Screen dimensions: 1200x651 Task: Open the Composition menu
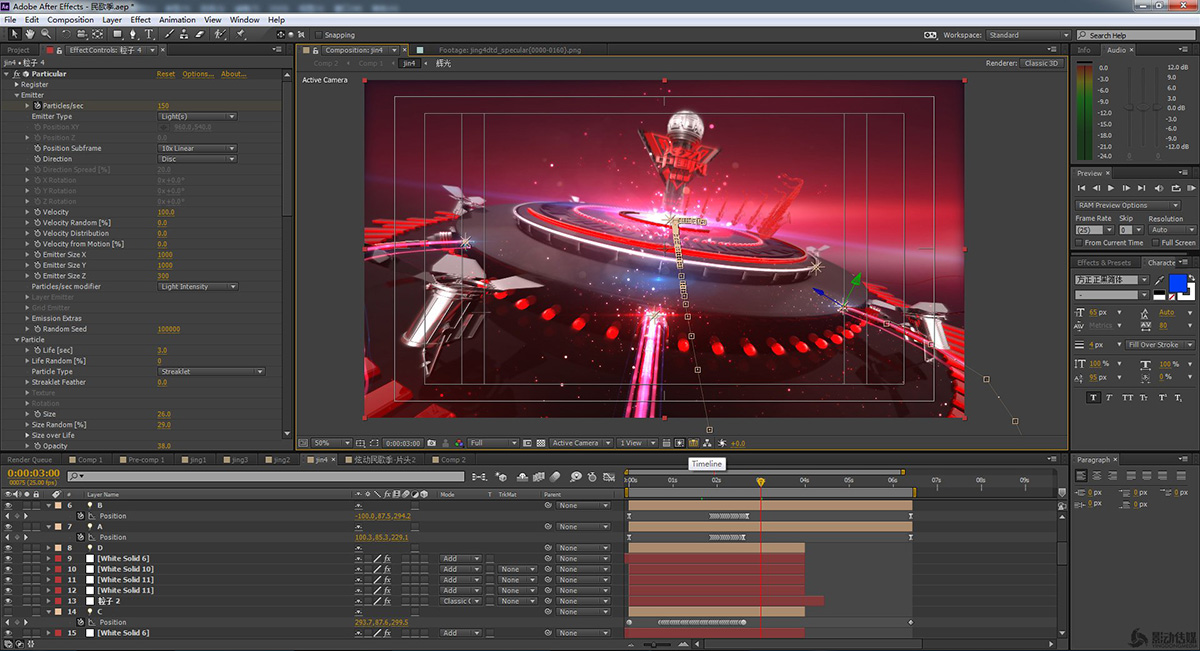[x=70, y=19]
